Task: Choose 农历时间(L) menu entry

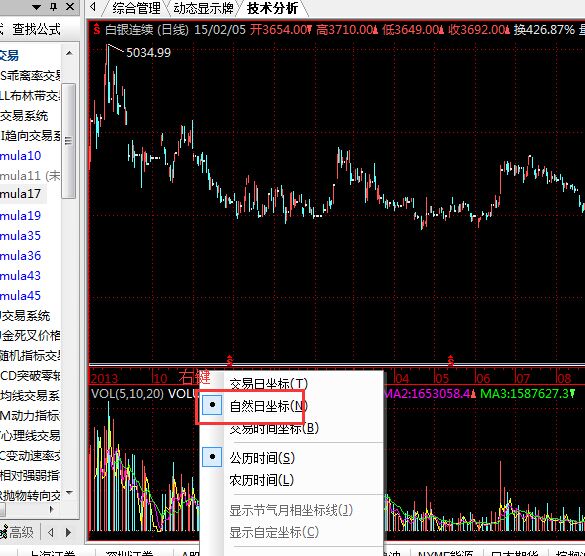Action: [262, 480]
